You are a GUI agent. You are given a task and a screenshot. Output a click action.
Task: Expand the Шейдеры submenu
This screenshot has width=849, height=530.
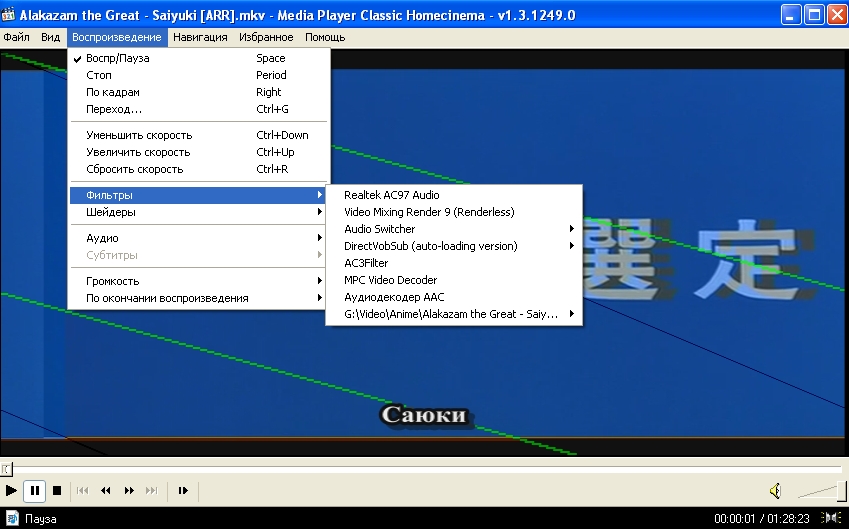pyautogui.click(x=198, y=212)
